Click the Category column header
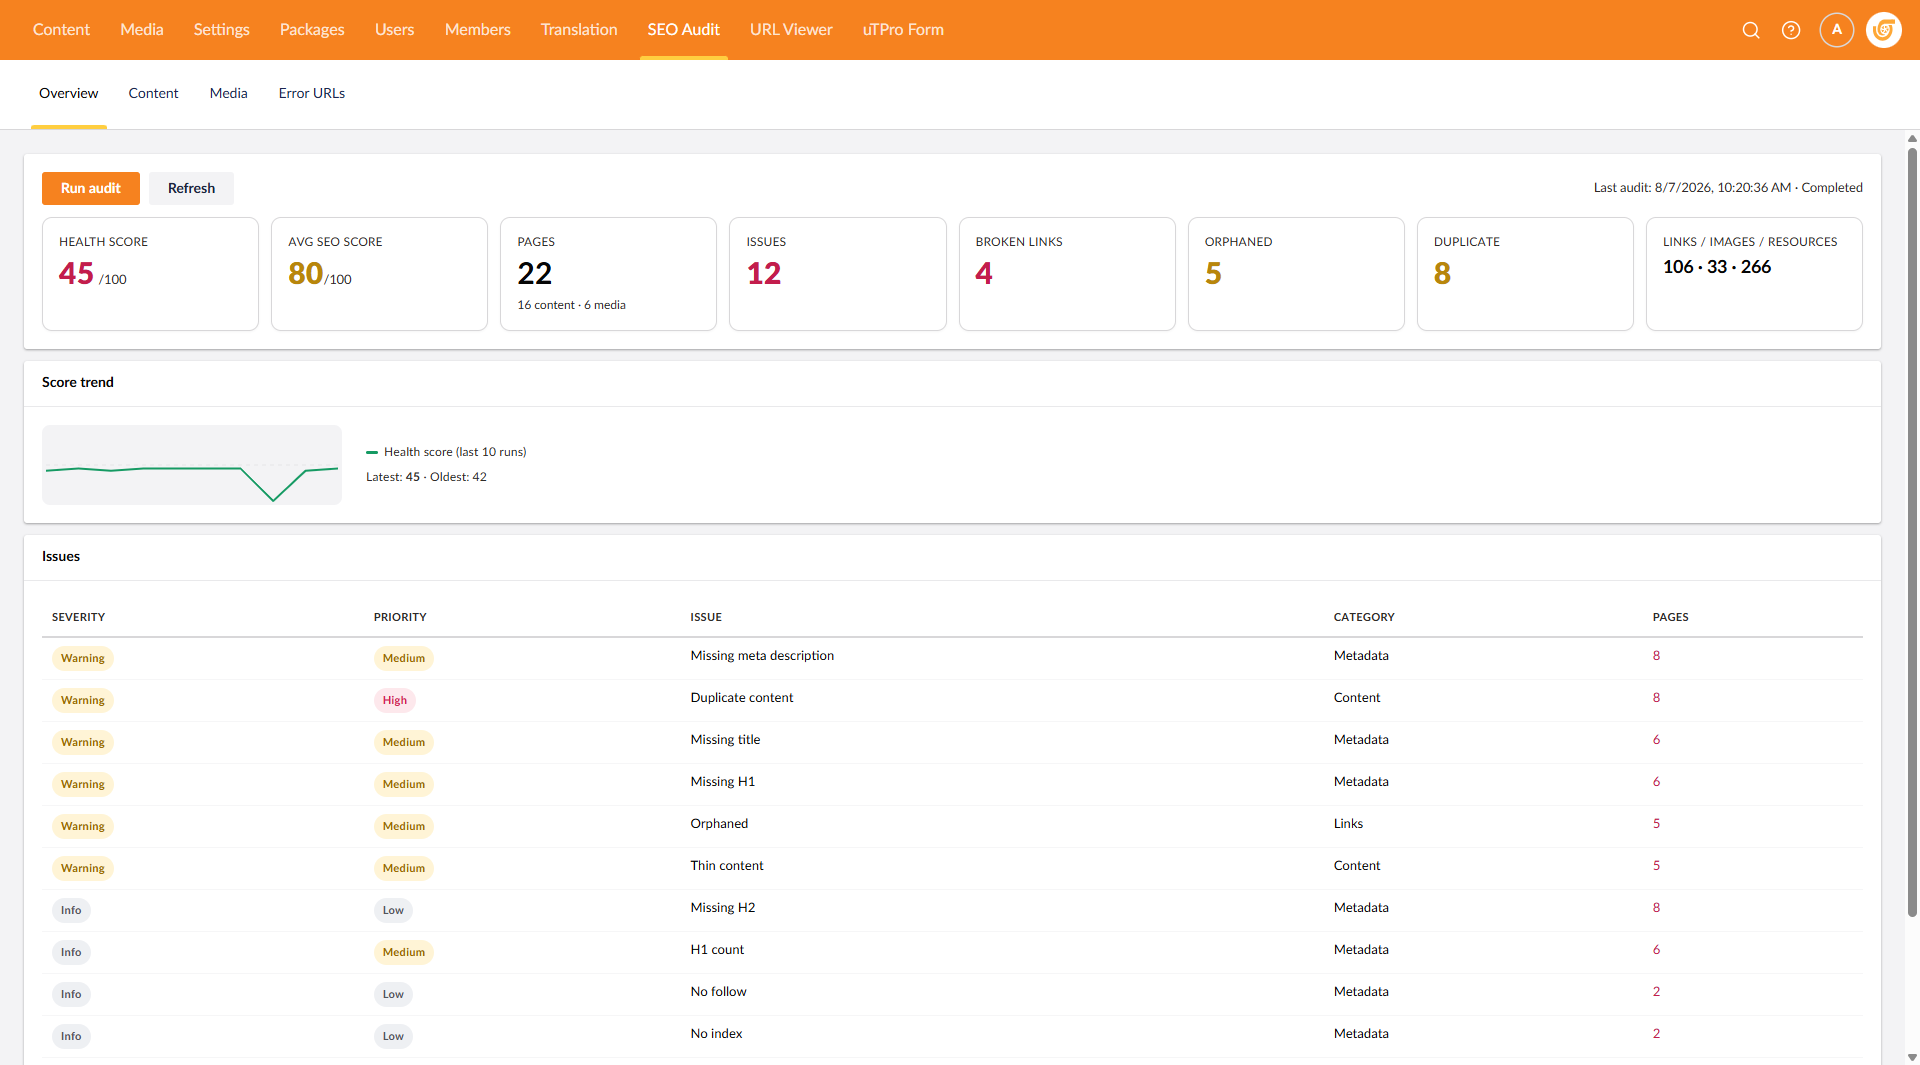This screenshot has width=1920, height=1065. pos(1364,617)
